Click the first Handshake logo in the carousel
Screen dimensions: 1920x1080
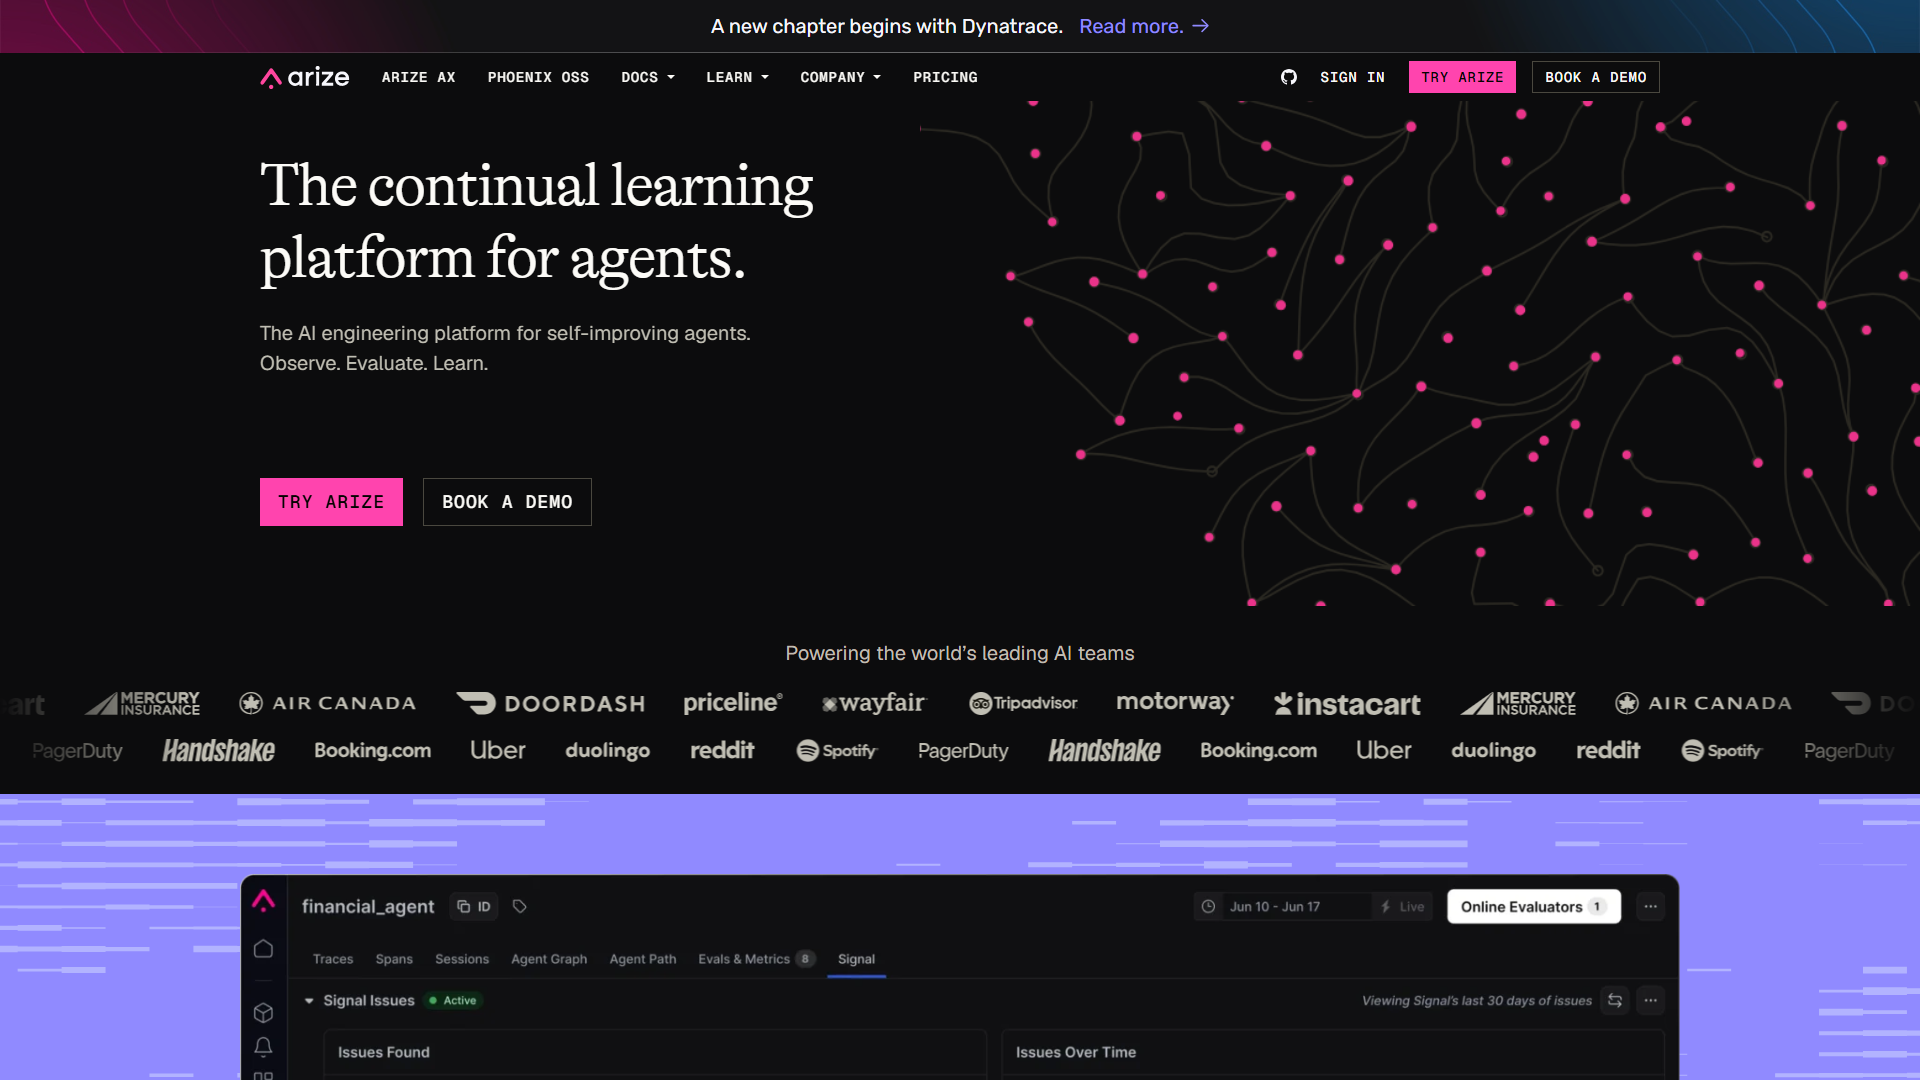tap(218, 750)
